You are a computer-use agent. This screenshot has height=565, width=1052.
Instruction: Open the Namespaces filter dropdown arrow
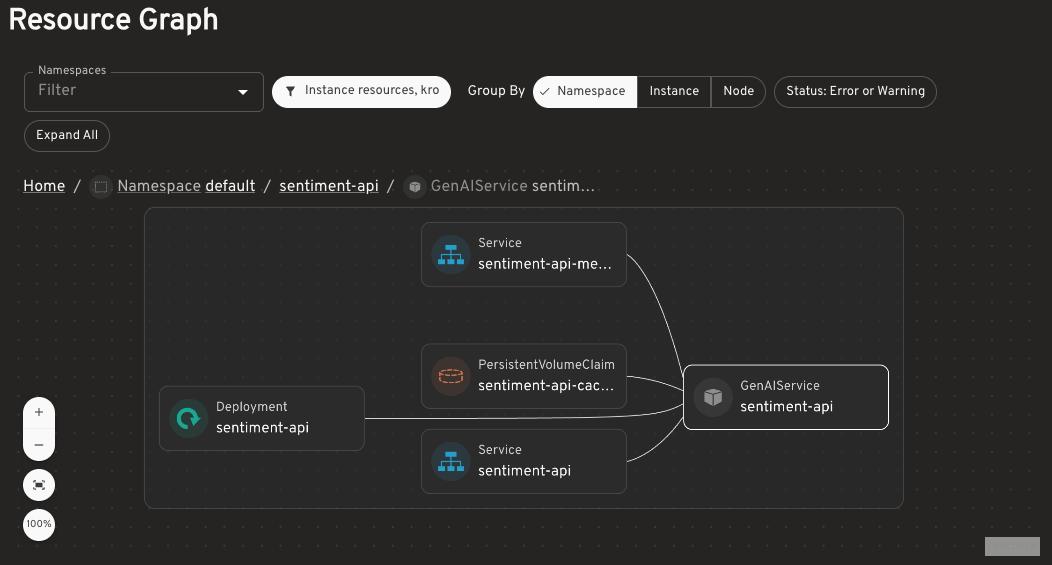[243, 92]
